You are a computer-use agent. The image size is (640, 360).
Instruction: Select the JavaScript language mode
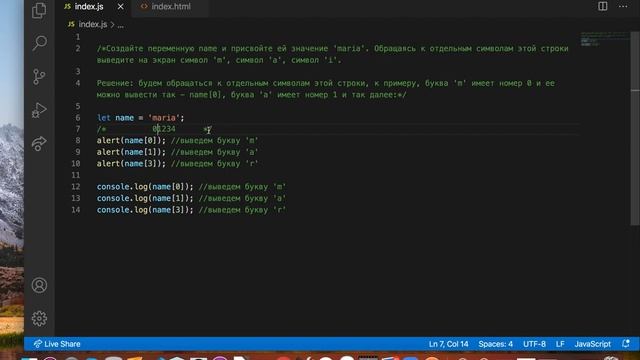(592, 344)
